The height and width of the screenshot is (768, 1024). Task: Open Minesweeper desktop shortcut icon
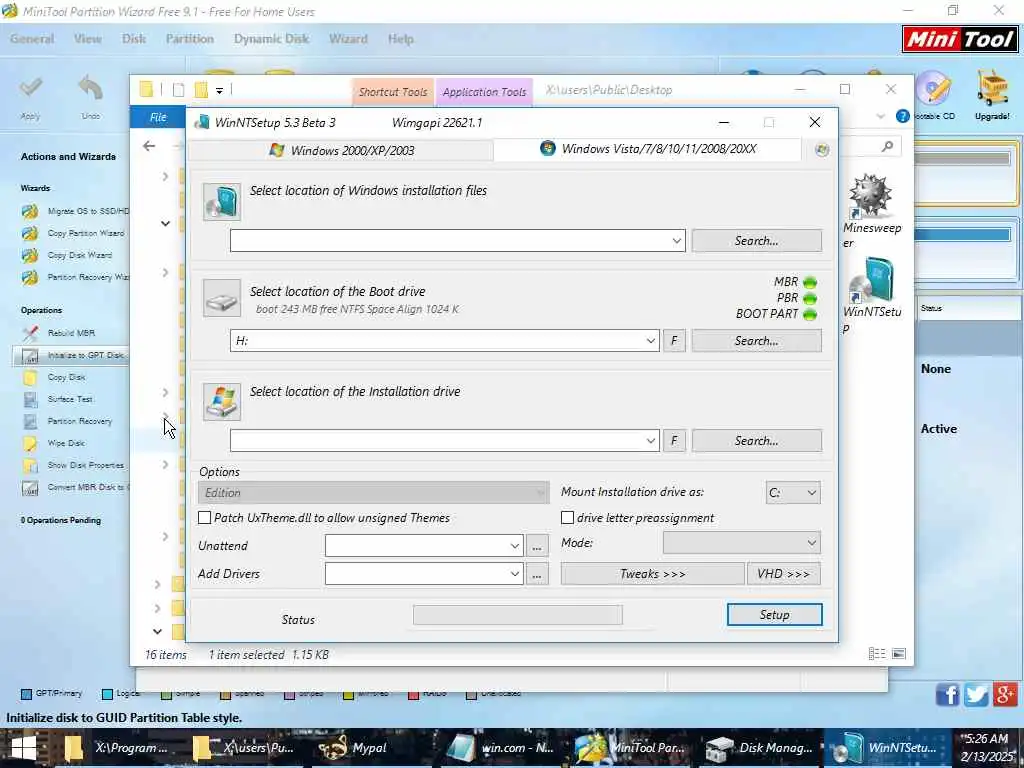coord(871,196)
